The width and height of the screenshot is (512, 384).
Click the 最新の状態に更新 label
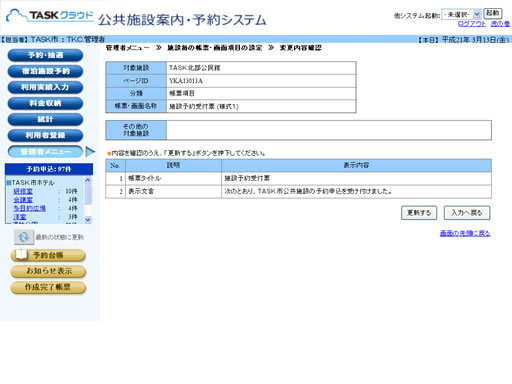pyautogui.click(x=60, y=237)
